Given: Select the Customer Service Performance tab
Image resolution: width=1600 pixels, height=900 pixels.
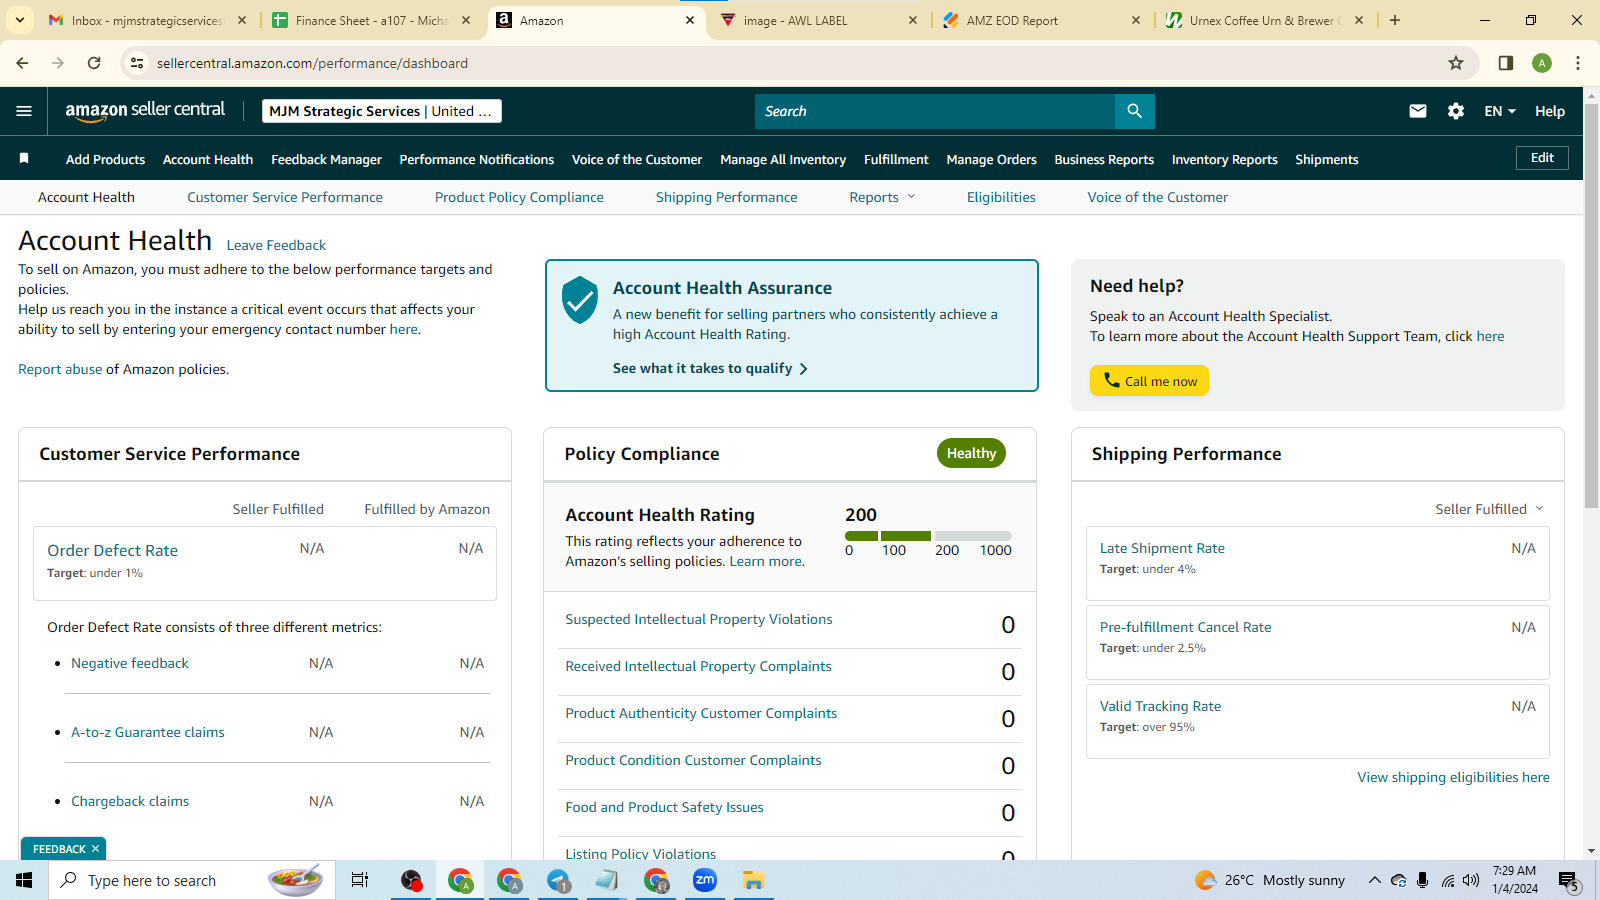Looking at the screenshot, I should click(x=285, y=197).
